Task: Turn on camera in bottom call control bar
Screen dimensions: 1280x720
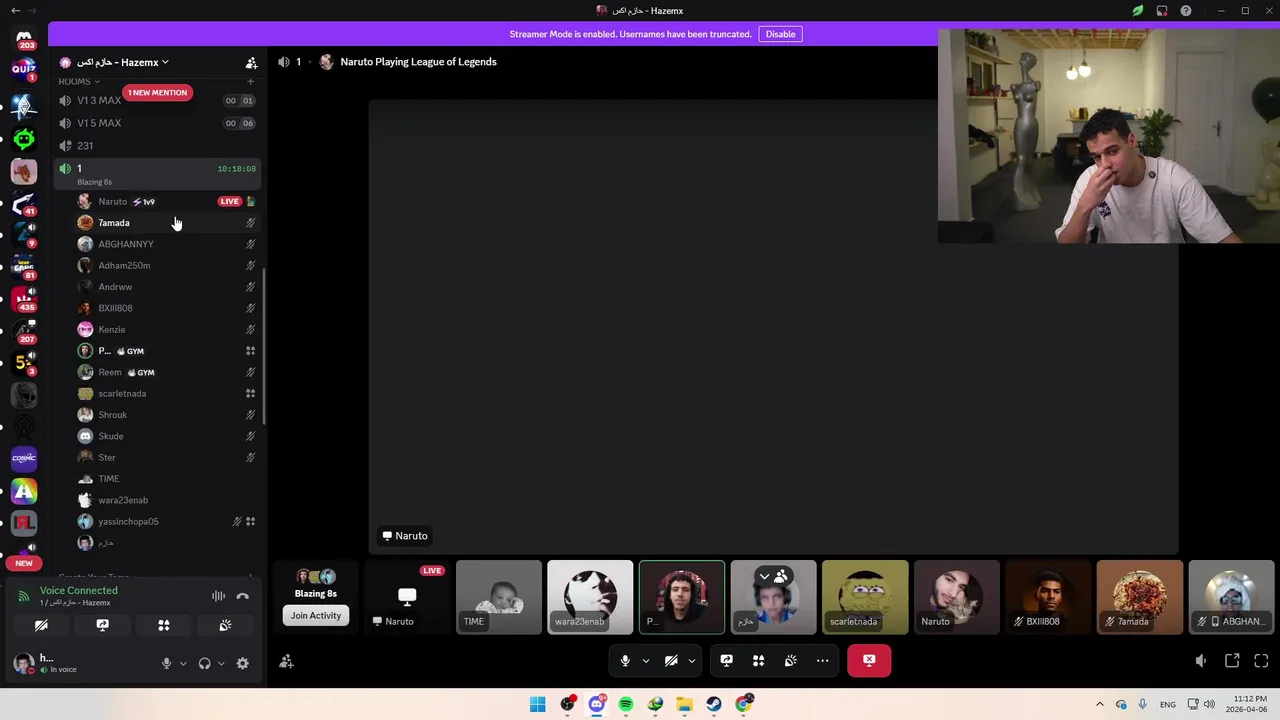Action: [x=671, y=660]
